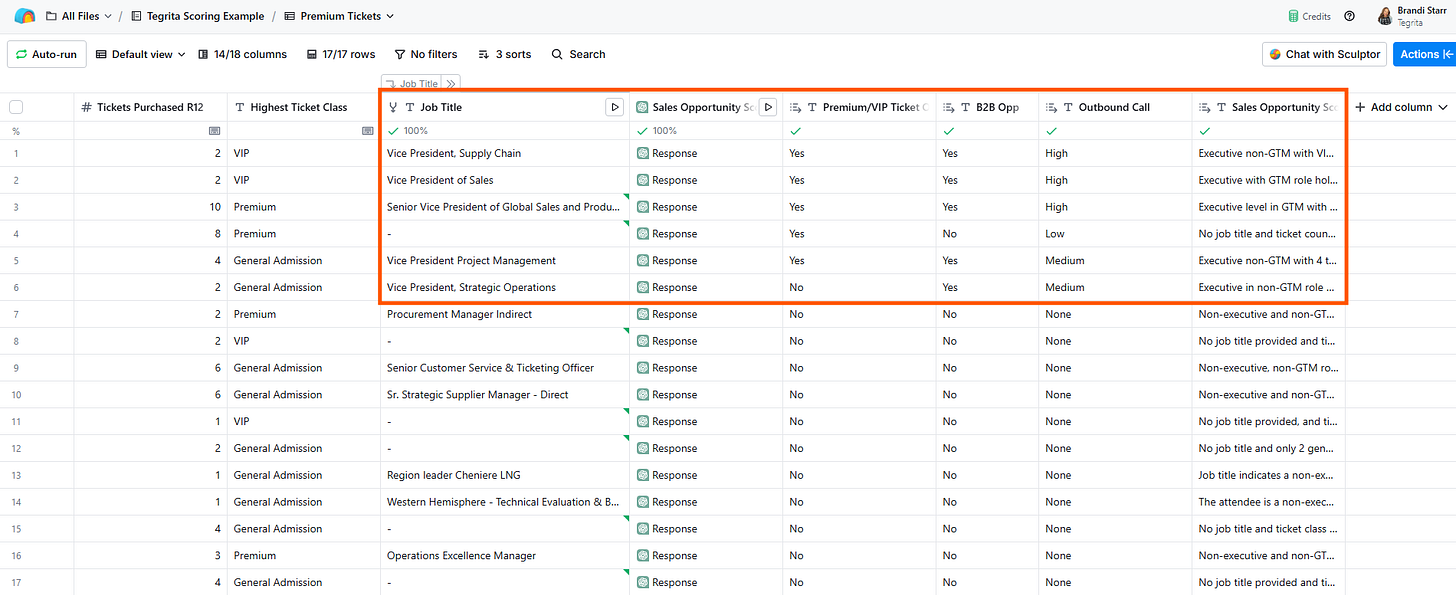The height and width of the screenshot is (595, 1456).
Task: Click the help question mark icon
Action: click(x=1349, y=16)
